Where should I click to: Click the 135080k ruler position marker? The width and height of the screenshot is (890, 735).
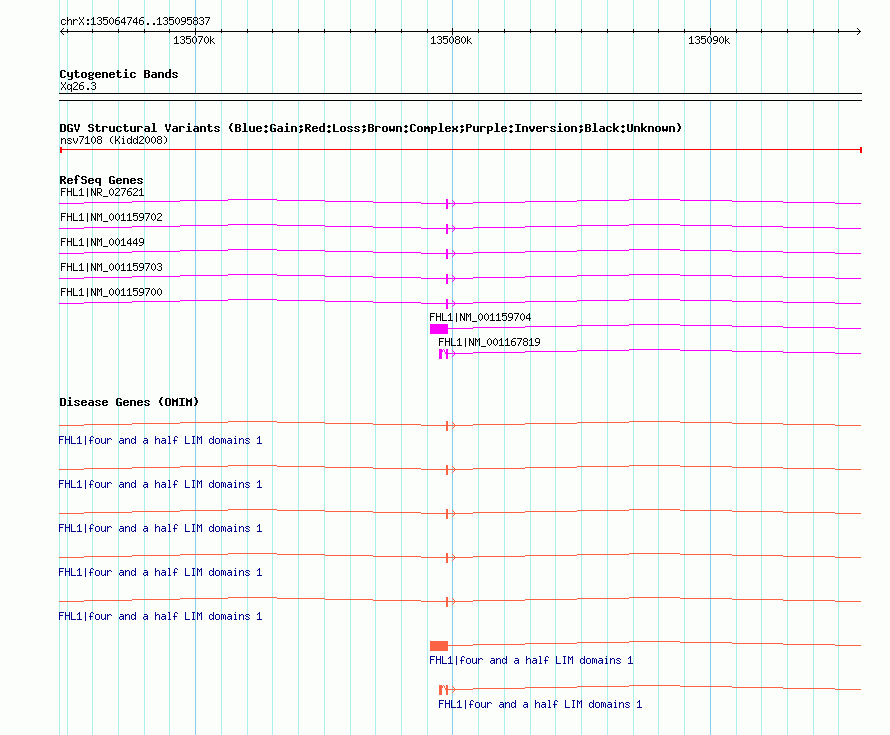click(451, 40)
